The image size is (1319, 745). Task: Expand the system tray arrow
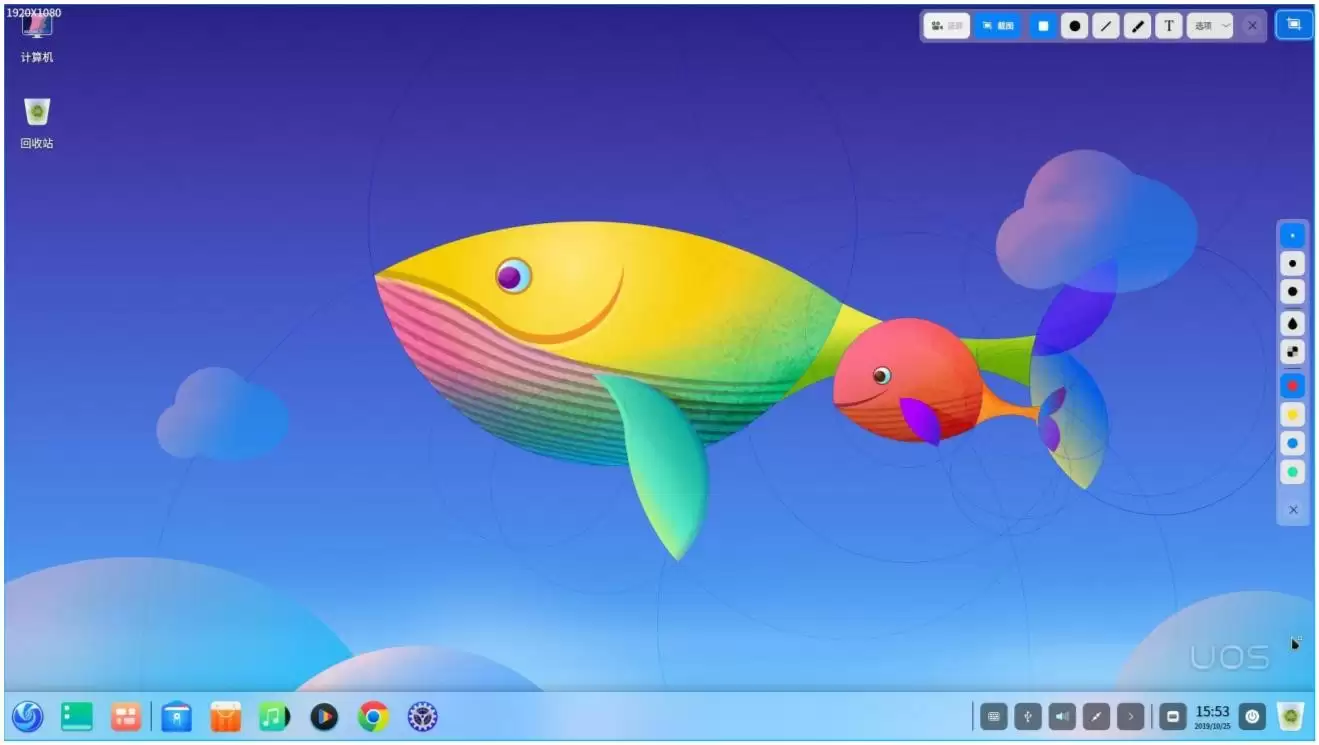click(1131, 716)
